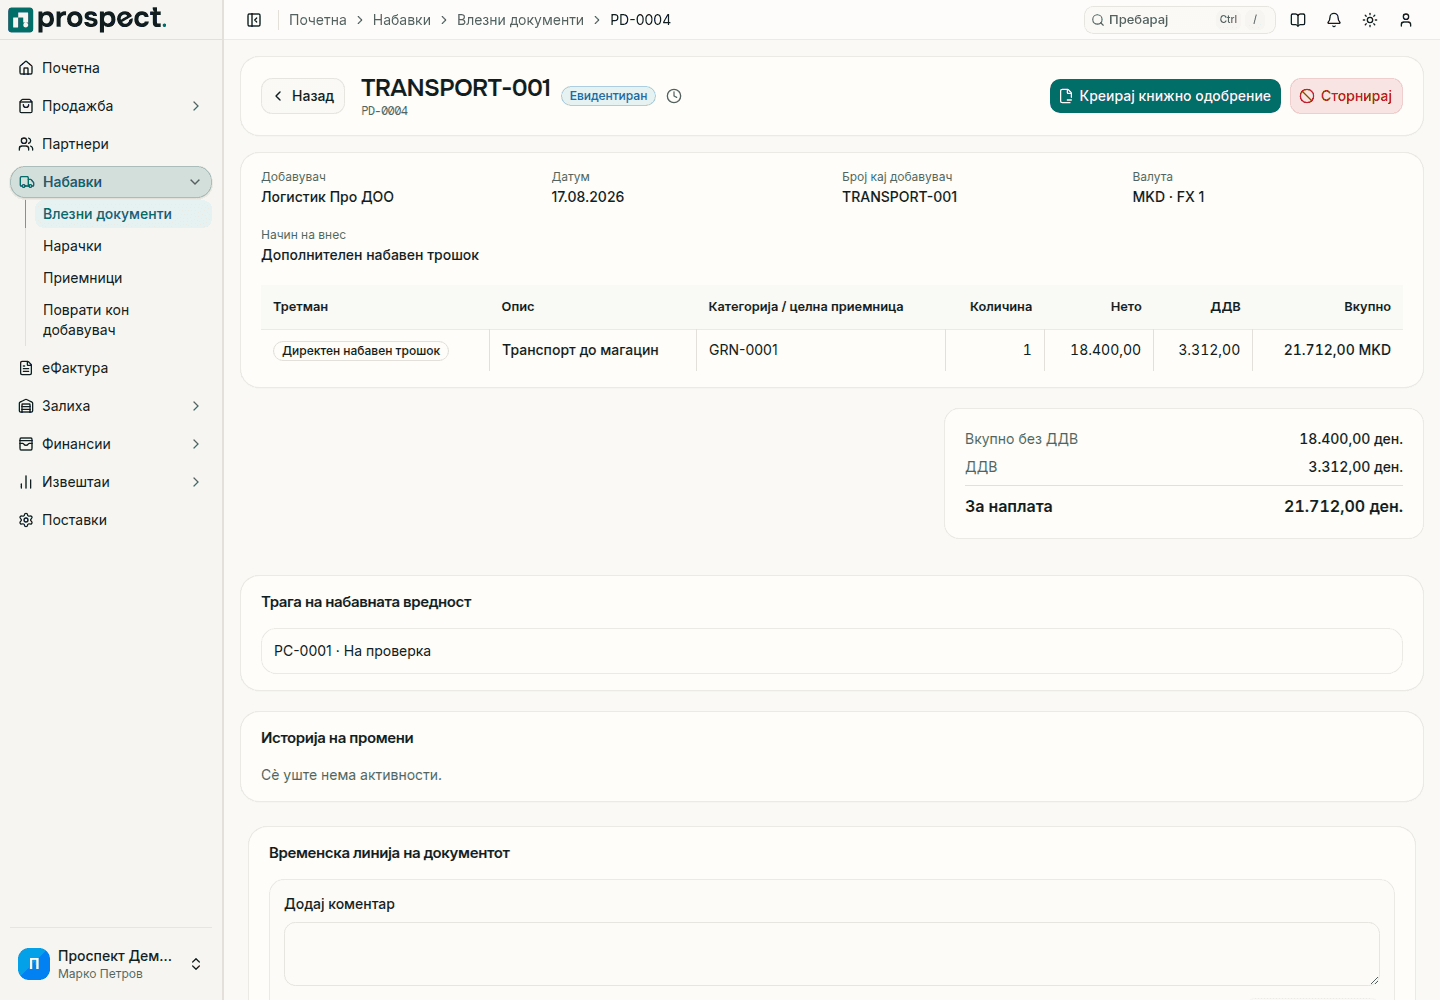This screenshot has width=1440, height=1000.
Task: Select Влезни документи in the submenu
Action: (x=123, y=214)
